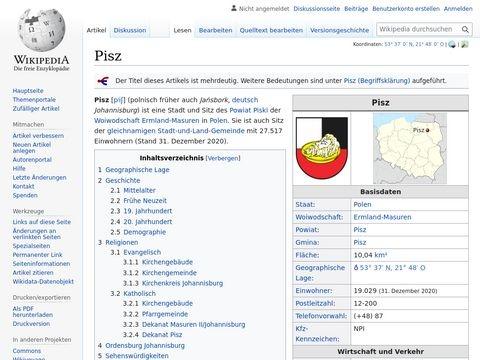Open the Diskussionsseite link in the header
480x360 pixels.
pyautogui.click(x=317, y=9)
